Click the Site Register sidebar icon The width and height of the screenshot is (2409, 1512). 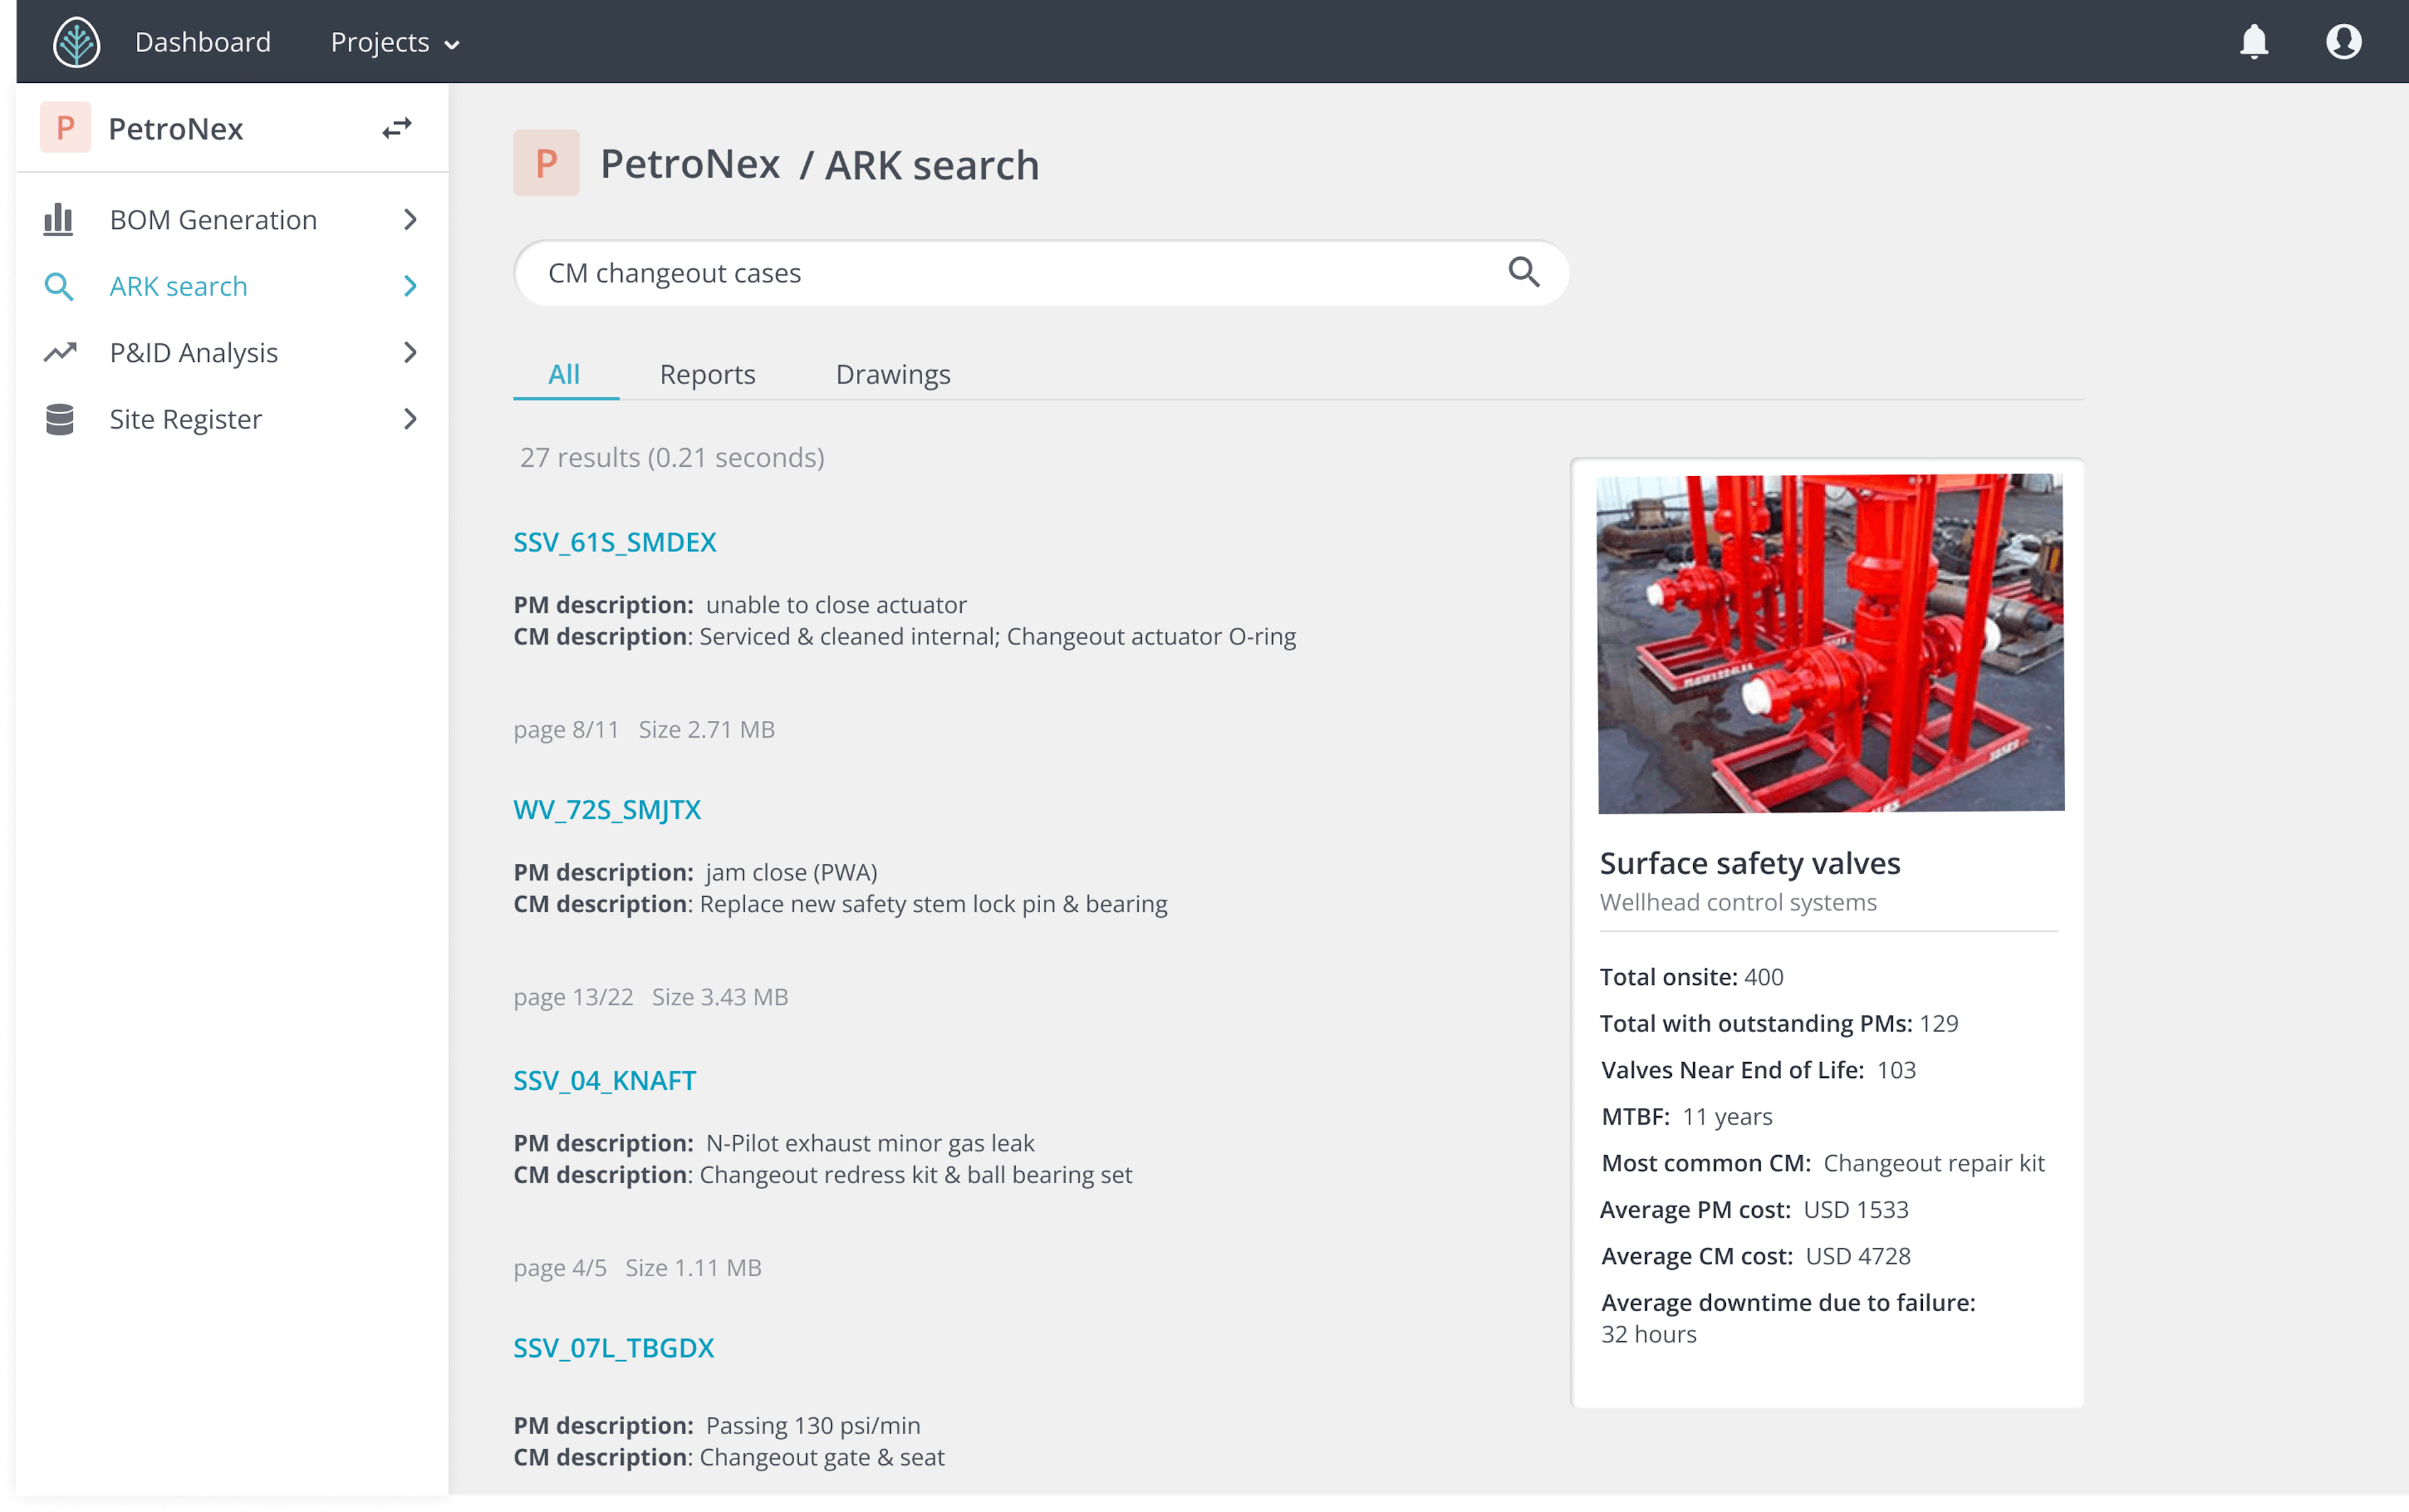(x=58, y=418)
